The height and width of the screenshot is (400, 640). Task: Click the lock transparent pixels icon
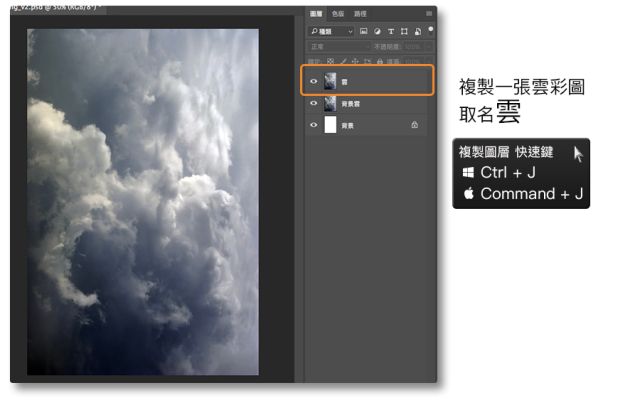[x=331, y=60]
